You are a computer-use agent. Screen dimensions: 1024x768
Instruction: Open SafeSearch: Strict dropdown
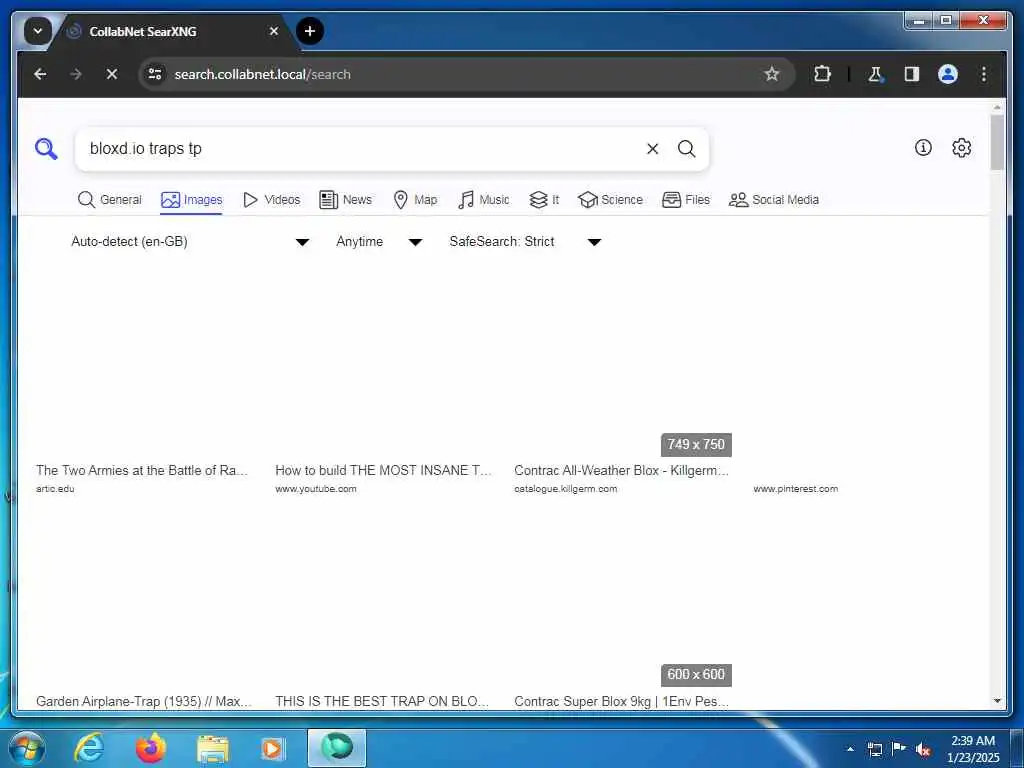(524, 242)
